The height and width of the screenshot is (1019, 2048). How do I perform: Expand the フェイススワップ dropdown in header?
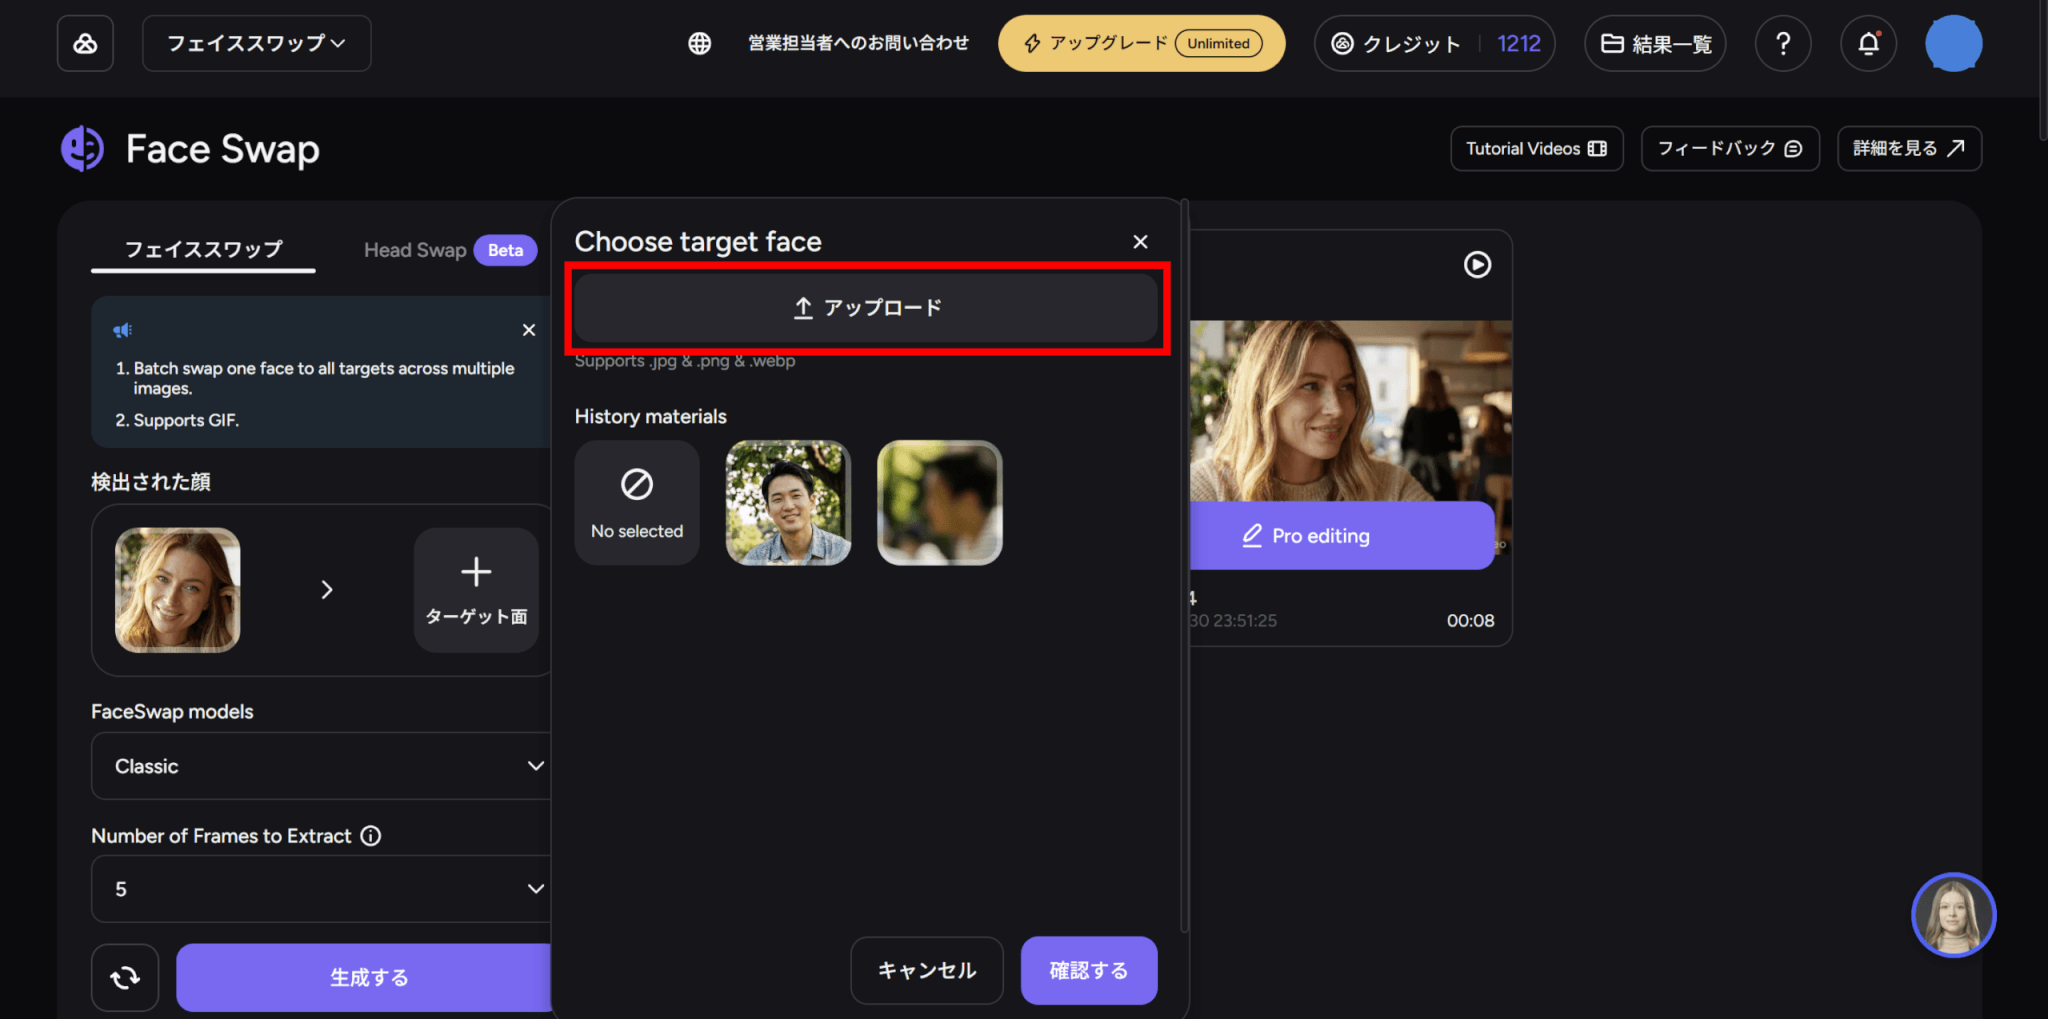pyautogui.click(x=257, y=43)
